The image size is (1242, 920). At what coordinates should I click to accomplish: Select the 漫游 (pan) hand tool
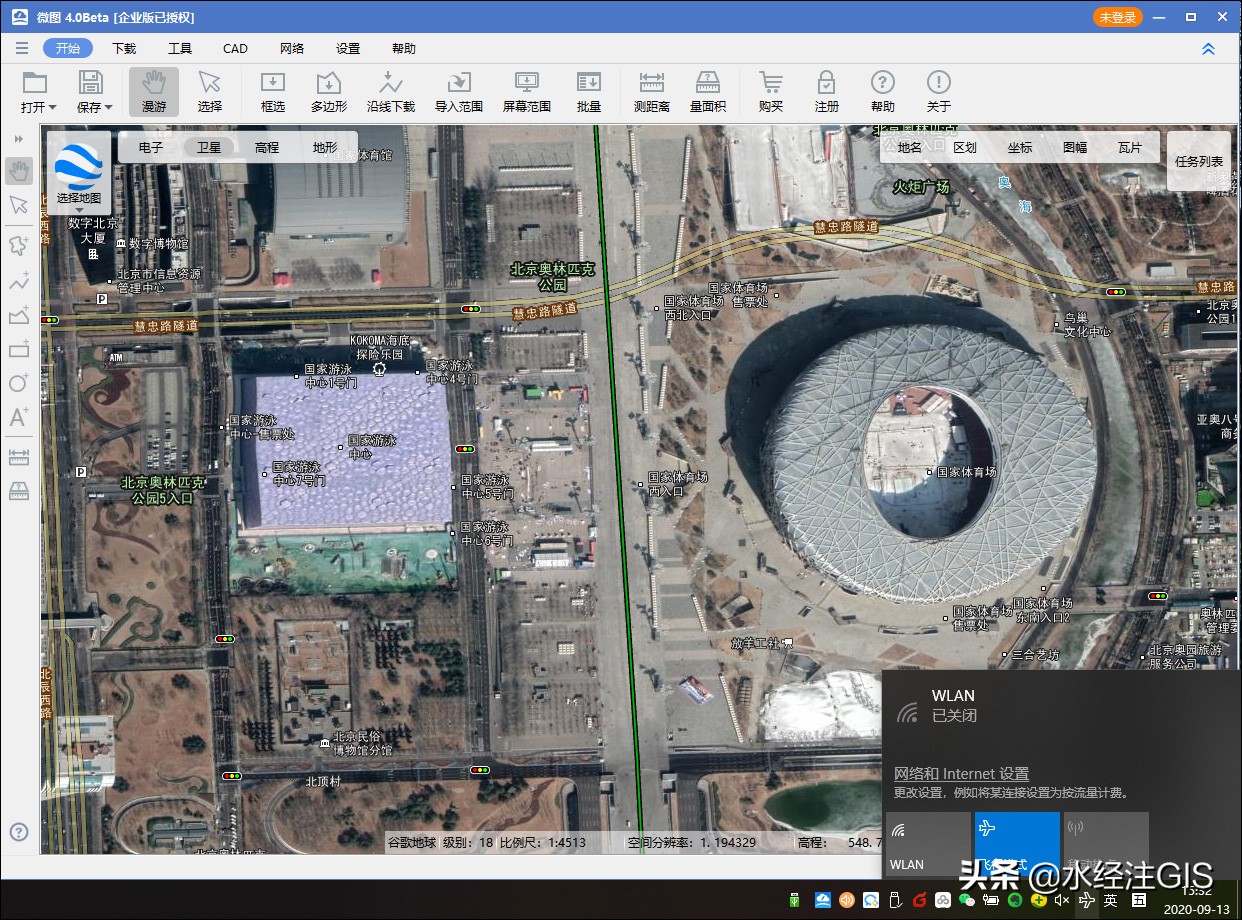pyautogui.click(x=153, y=91)
